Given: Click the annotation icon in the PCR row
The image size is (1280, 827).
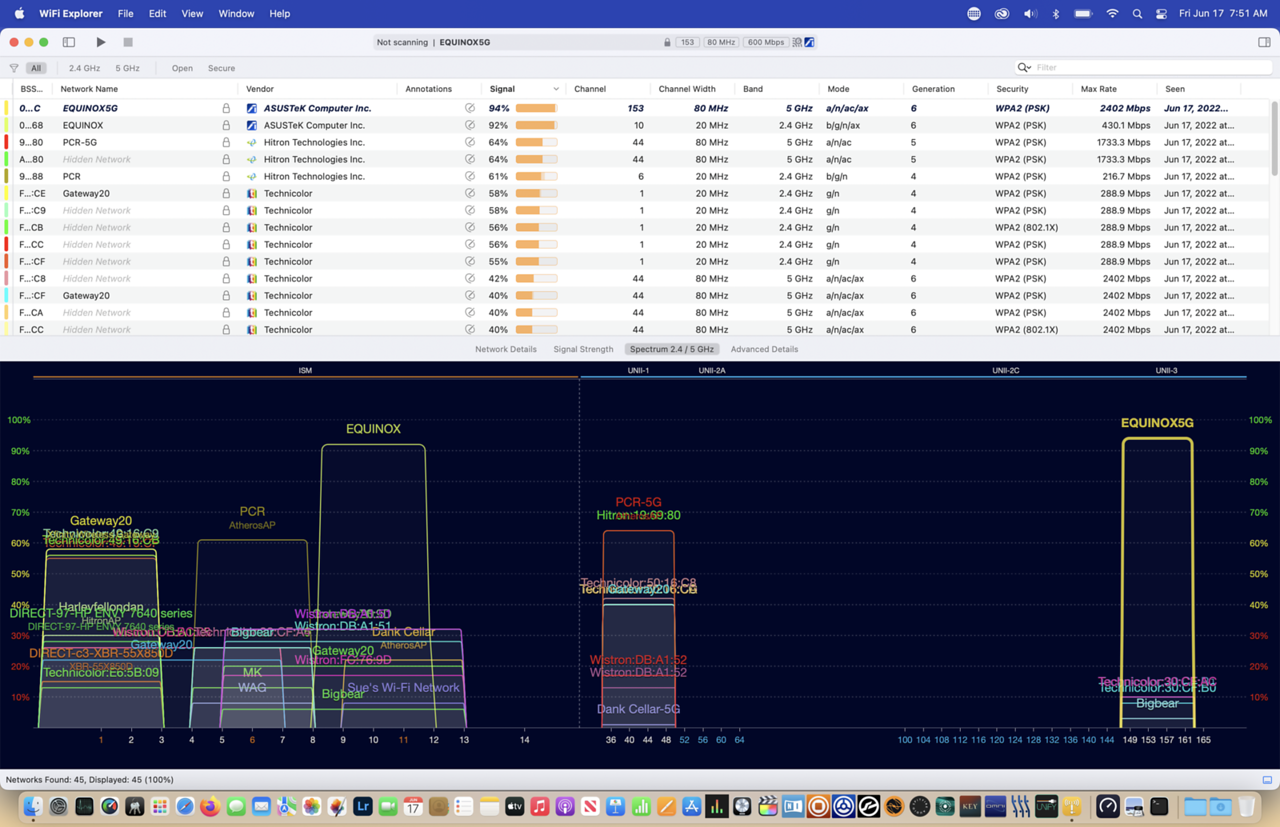Looking at the screenshot, I should click(469, 176).
